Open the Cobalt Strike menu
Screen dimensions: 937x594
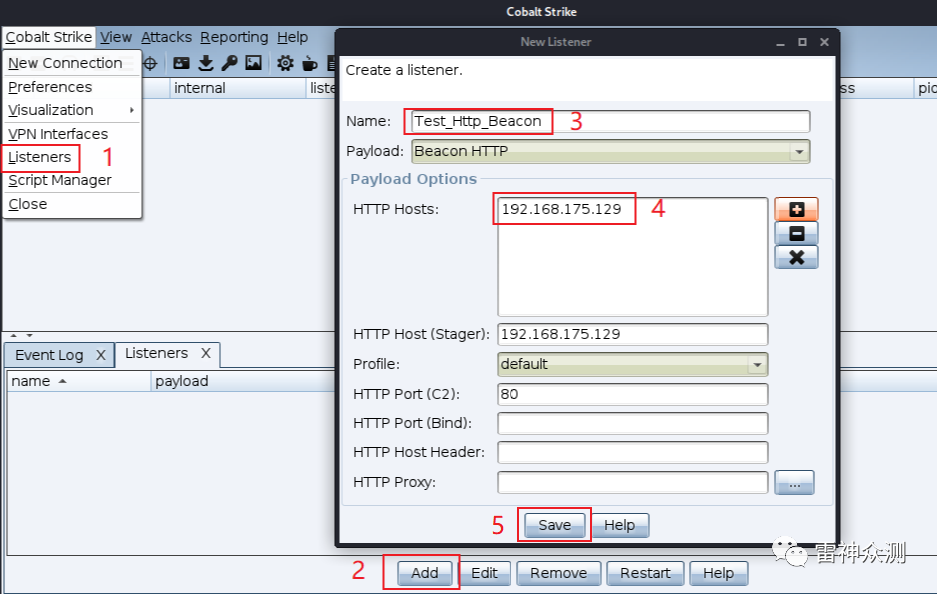pos(48,37)
